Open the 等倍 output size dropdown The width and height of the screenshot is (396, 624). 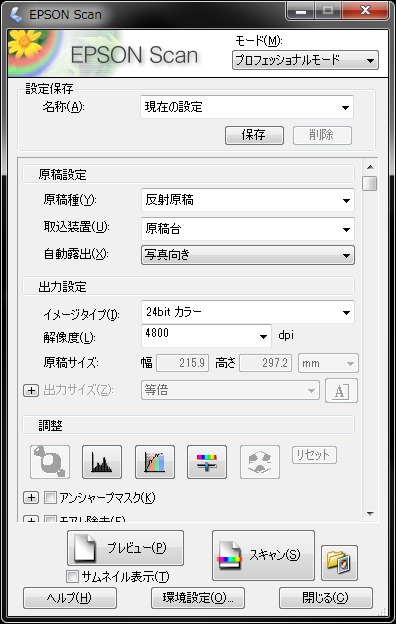(230, 390)
